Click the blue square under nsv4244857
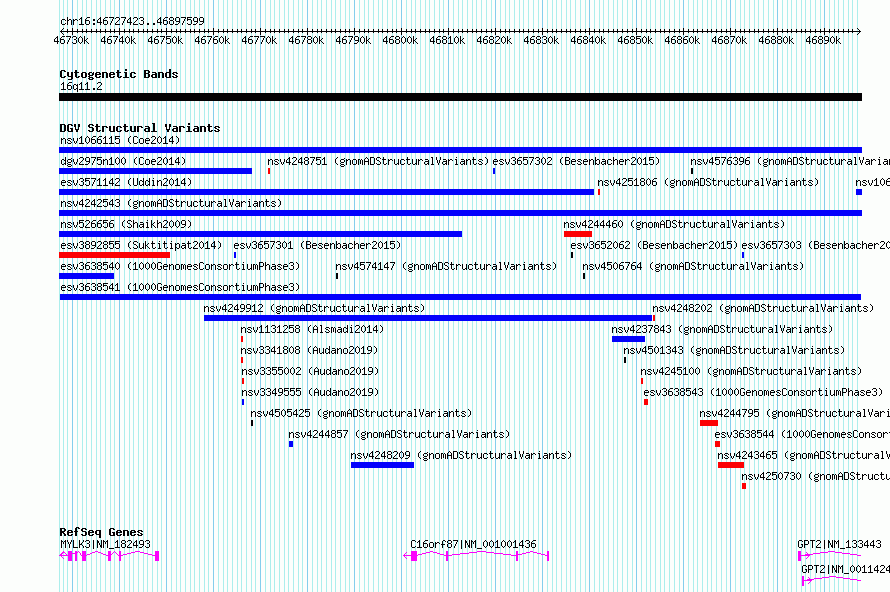890x592 pixels. click(x=291, y=444)
